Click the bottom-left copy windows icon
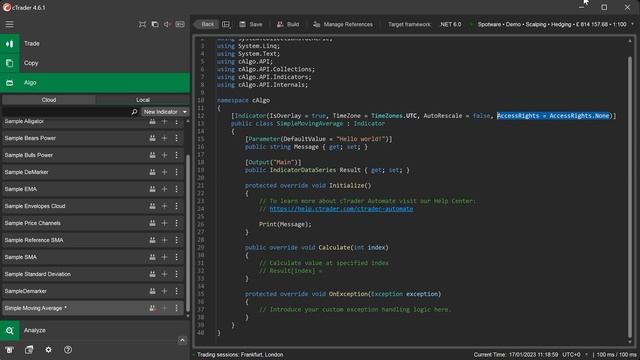Viewport: 640px width, 360px height. pos(29,350)
